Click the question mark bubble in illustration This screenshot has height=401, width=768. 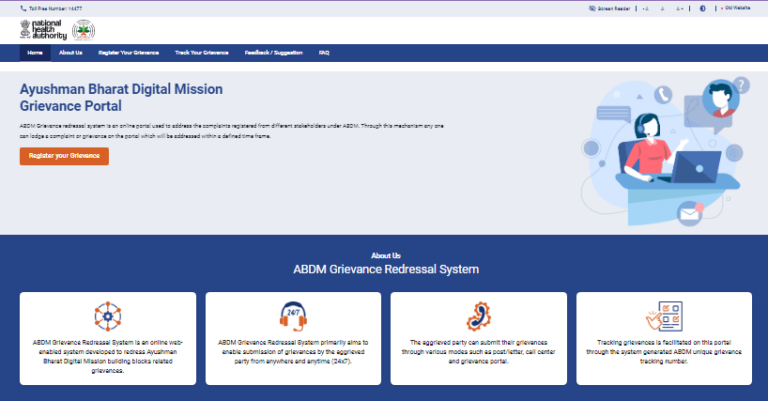coord(742,85)
